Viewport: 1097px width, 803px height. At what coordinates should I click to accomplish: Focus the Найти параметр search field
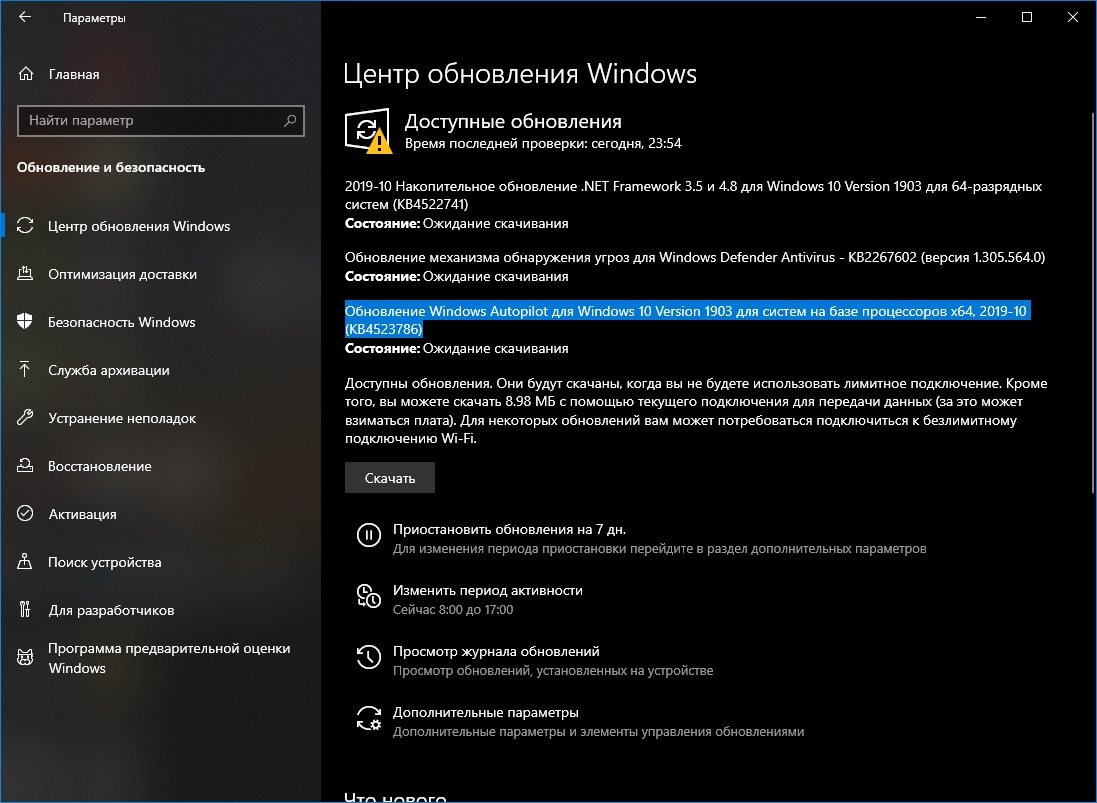(160, 120)
